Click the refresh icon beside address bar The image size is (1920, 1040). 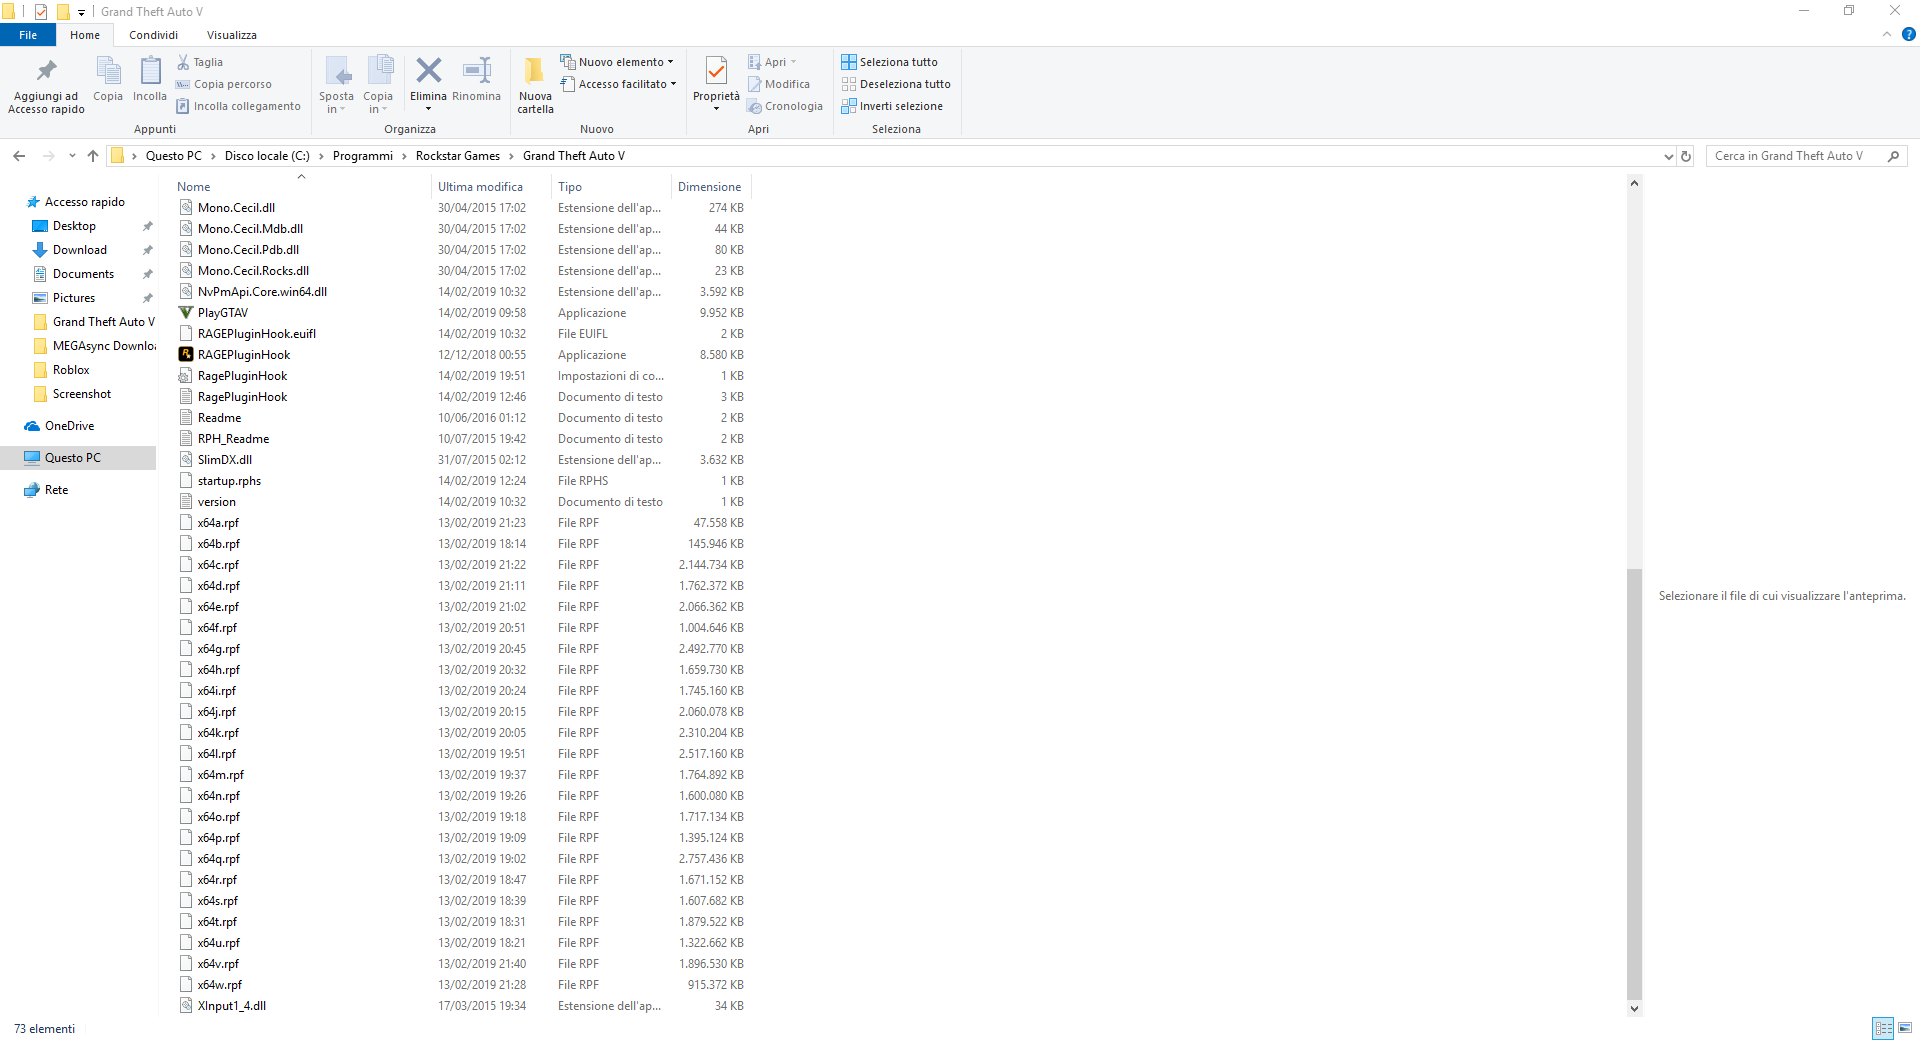(1686, 156)
